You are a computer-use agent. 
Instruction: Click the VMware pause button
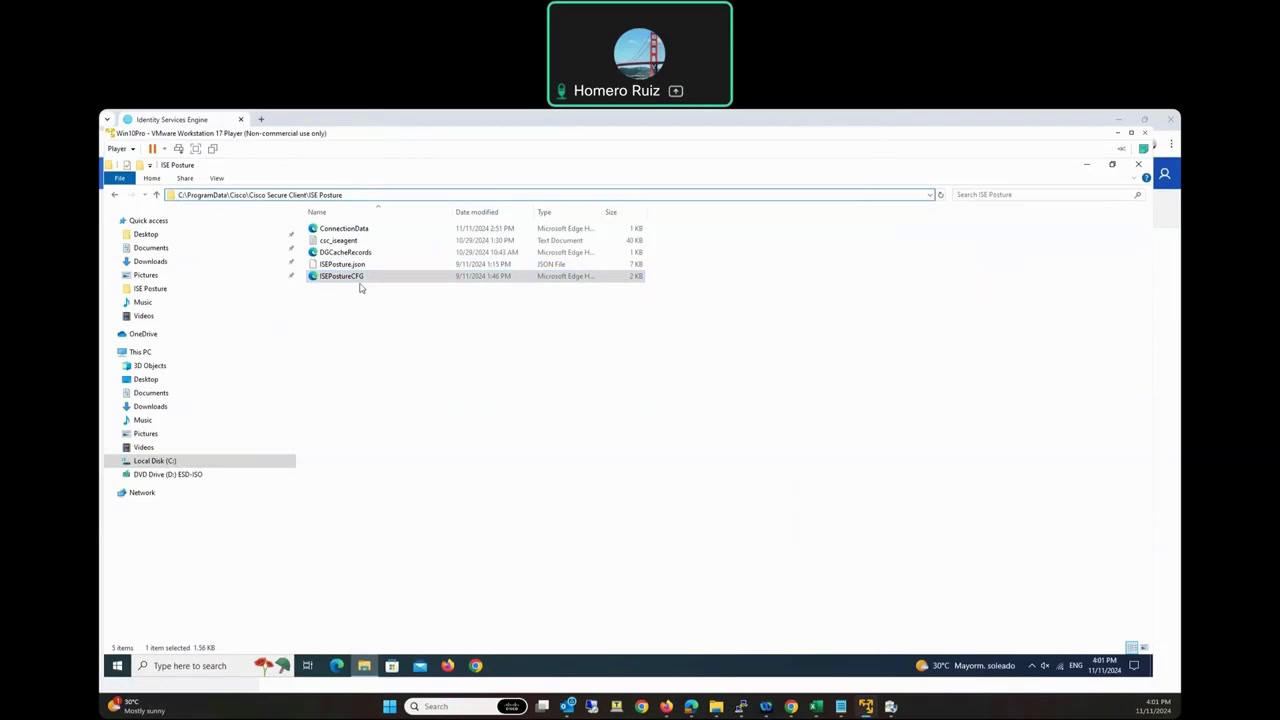point(152,149)
